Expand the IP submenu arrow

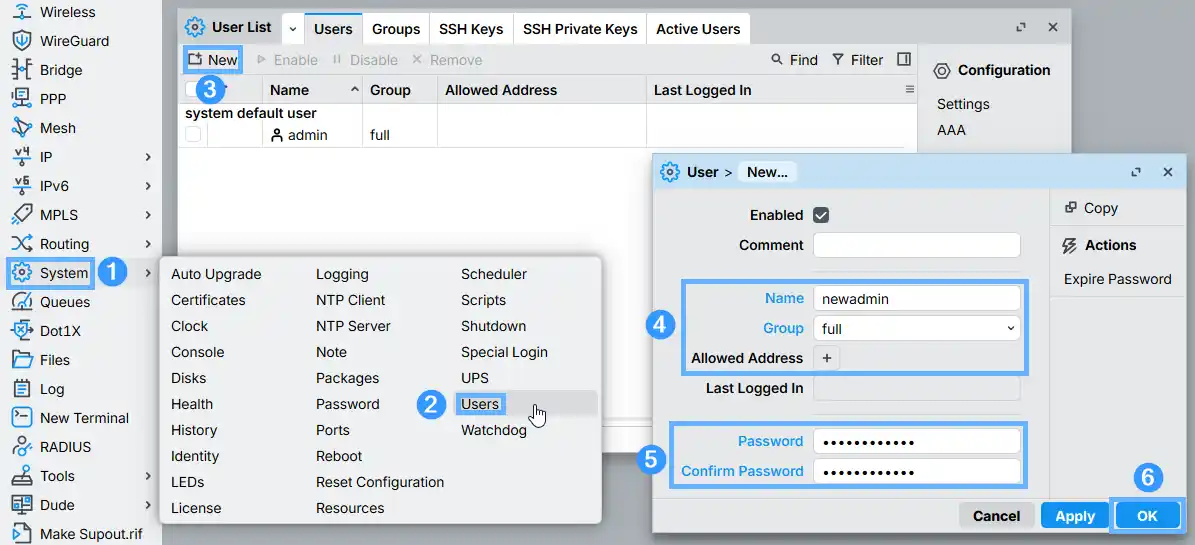point(148,156)
